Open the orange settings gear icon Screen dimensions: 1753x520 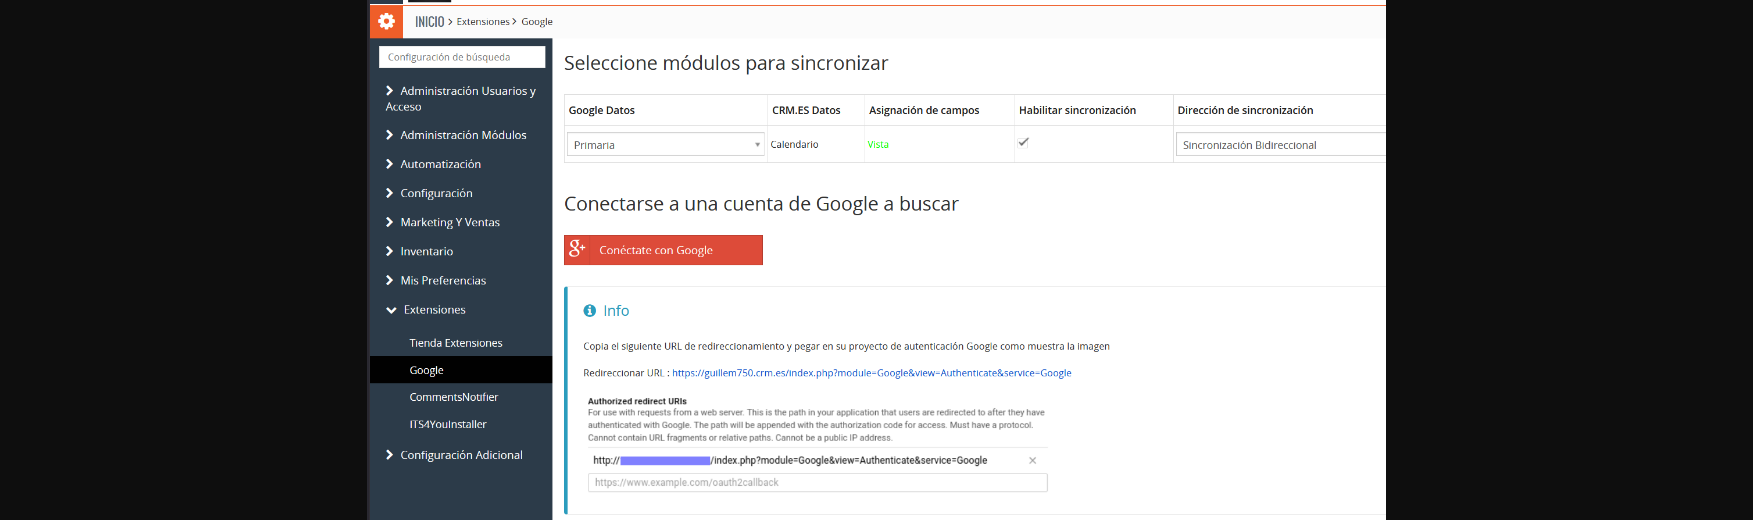tap(386, 21)
